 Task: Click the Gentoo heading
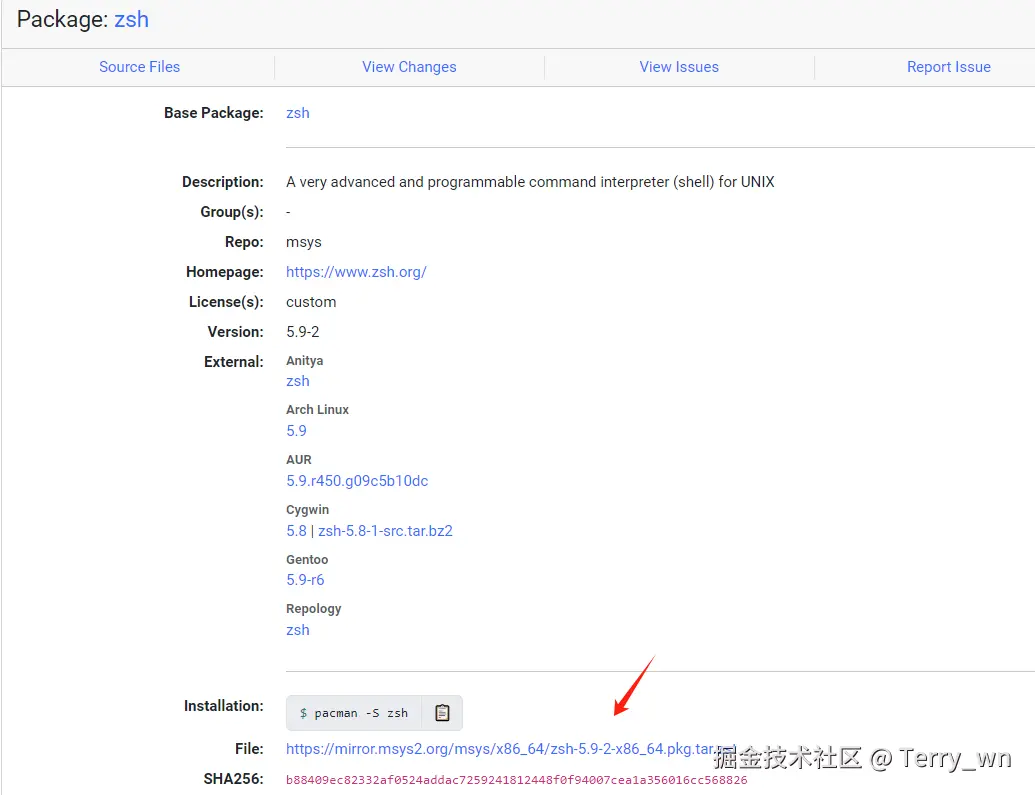point(307,559)
